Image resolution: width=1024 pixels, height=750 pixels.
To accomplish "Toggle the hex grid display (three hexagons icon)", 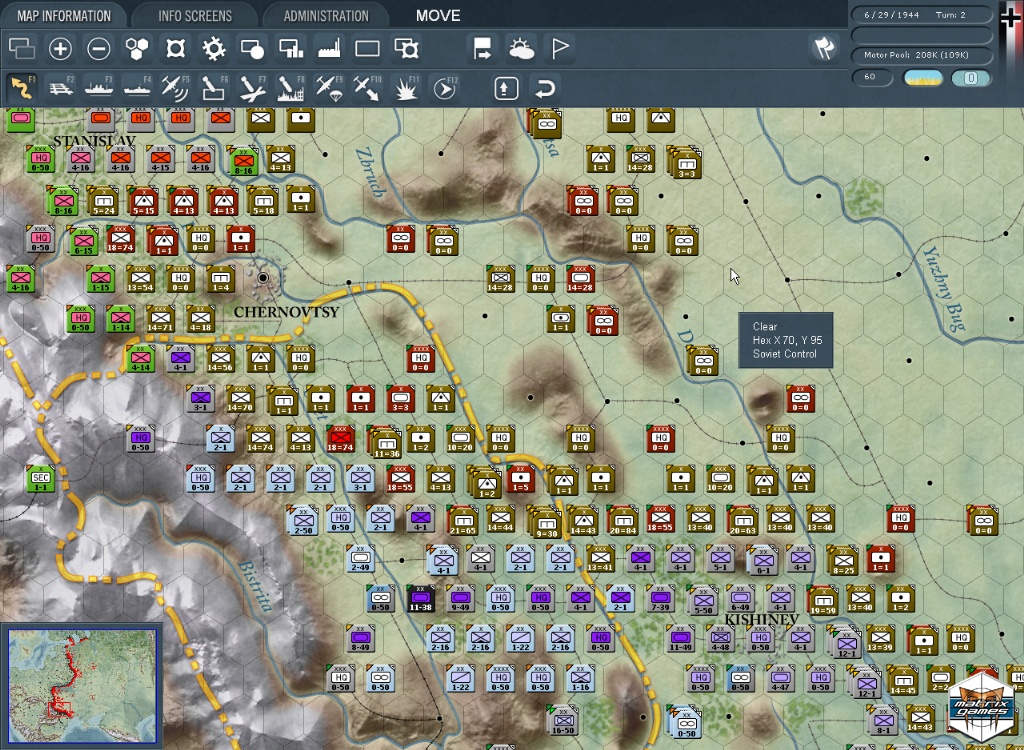I will click(x=136, y=48).
